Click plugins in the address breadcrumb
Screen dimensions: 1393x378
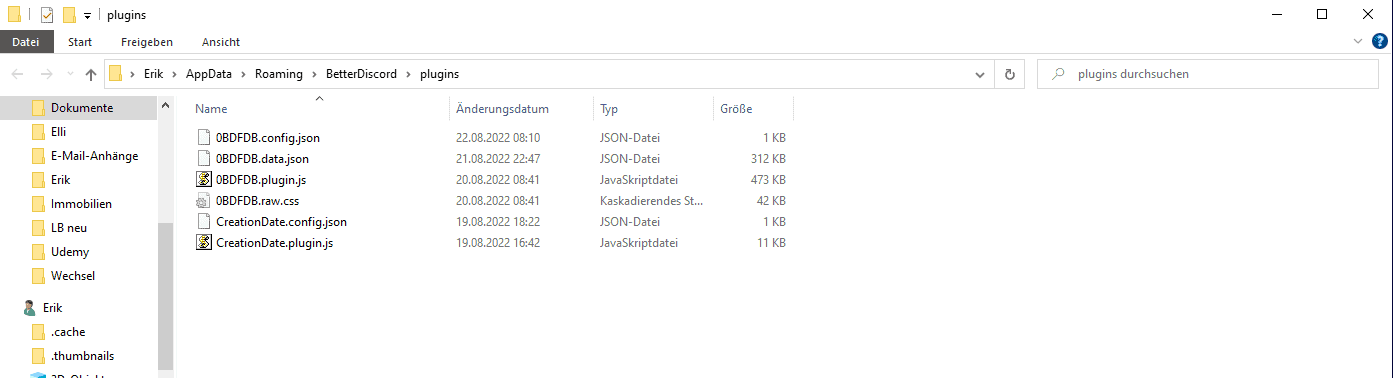pos(440,74)
